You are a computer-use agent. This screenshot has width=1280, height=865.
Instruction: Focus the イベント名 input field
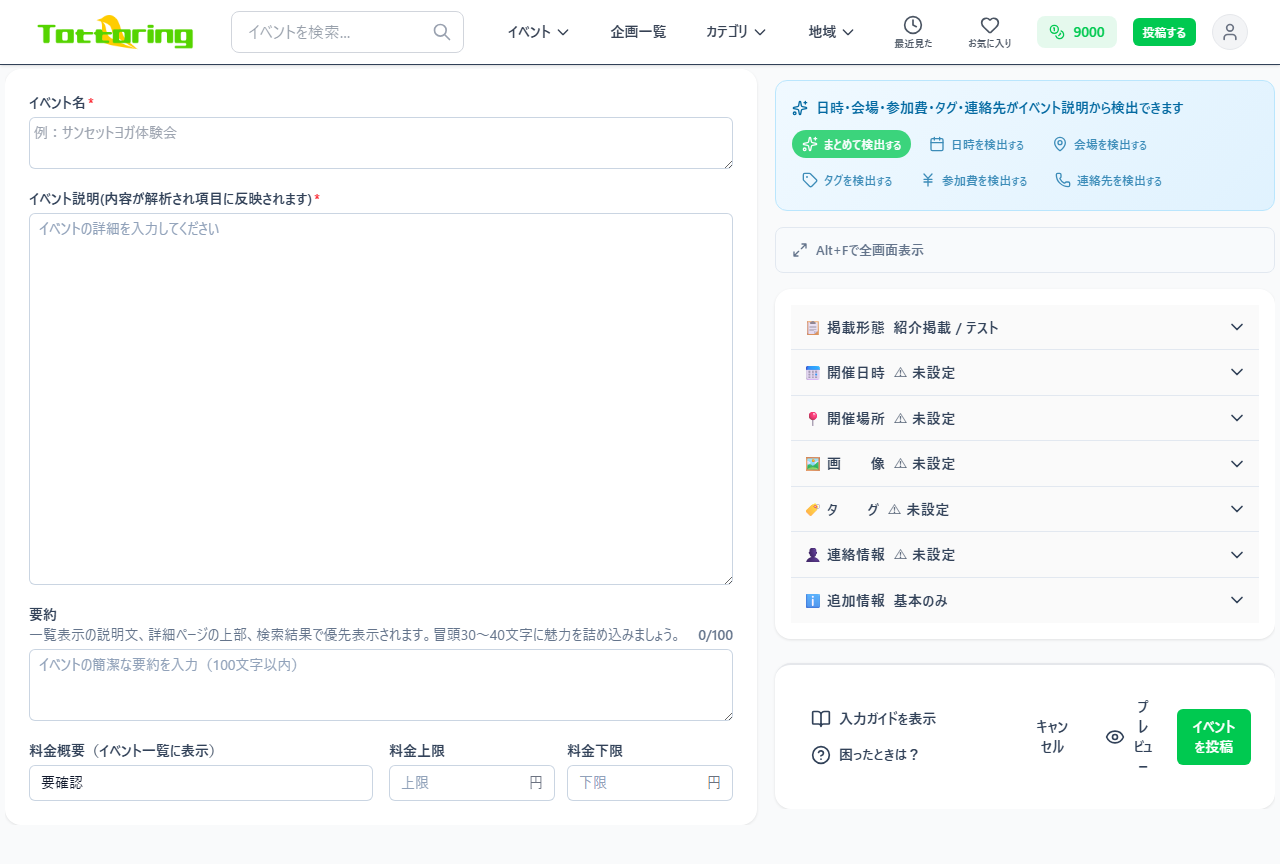(x=381, y=143)
